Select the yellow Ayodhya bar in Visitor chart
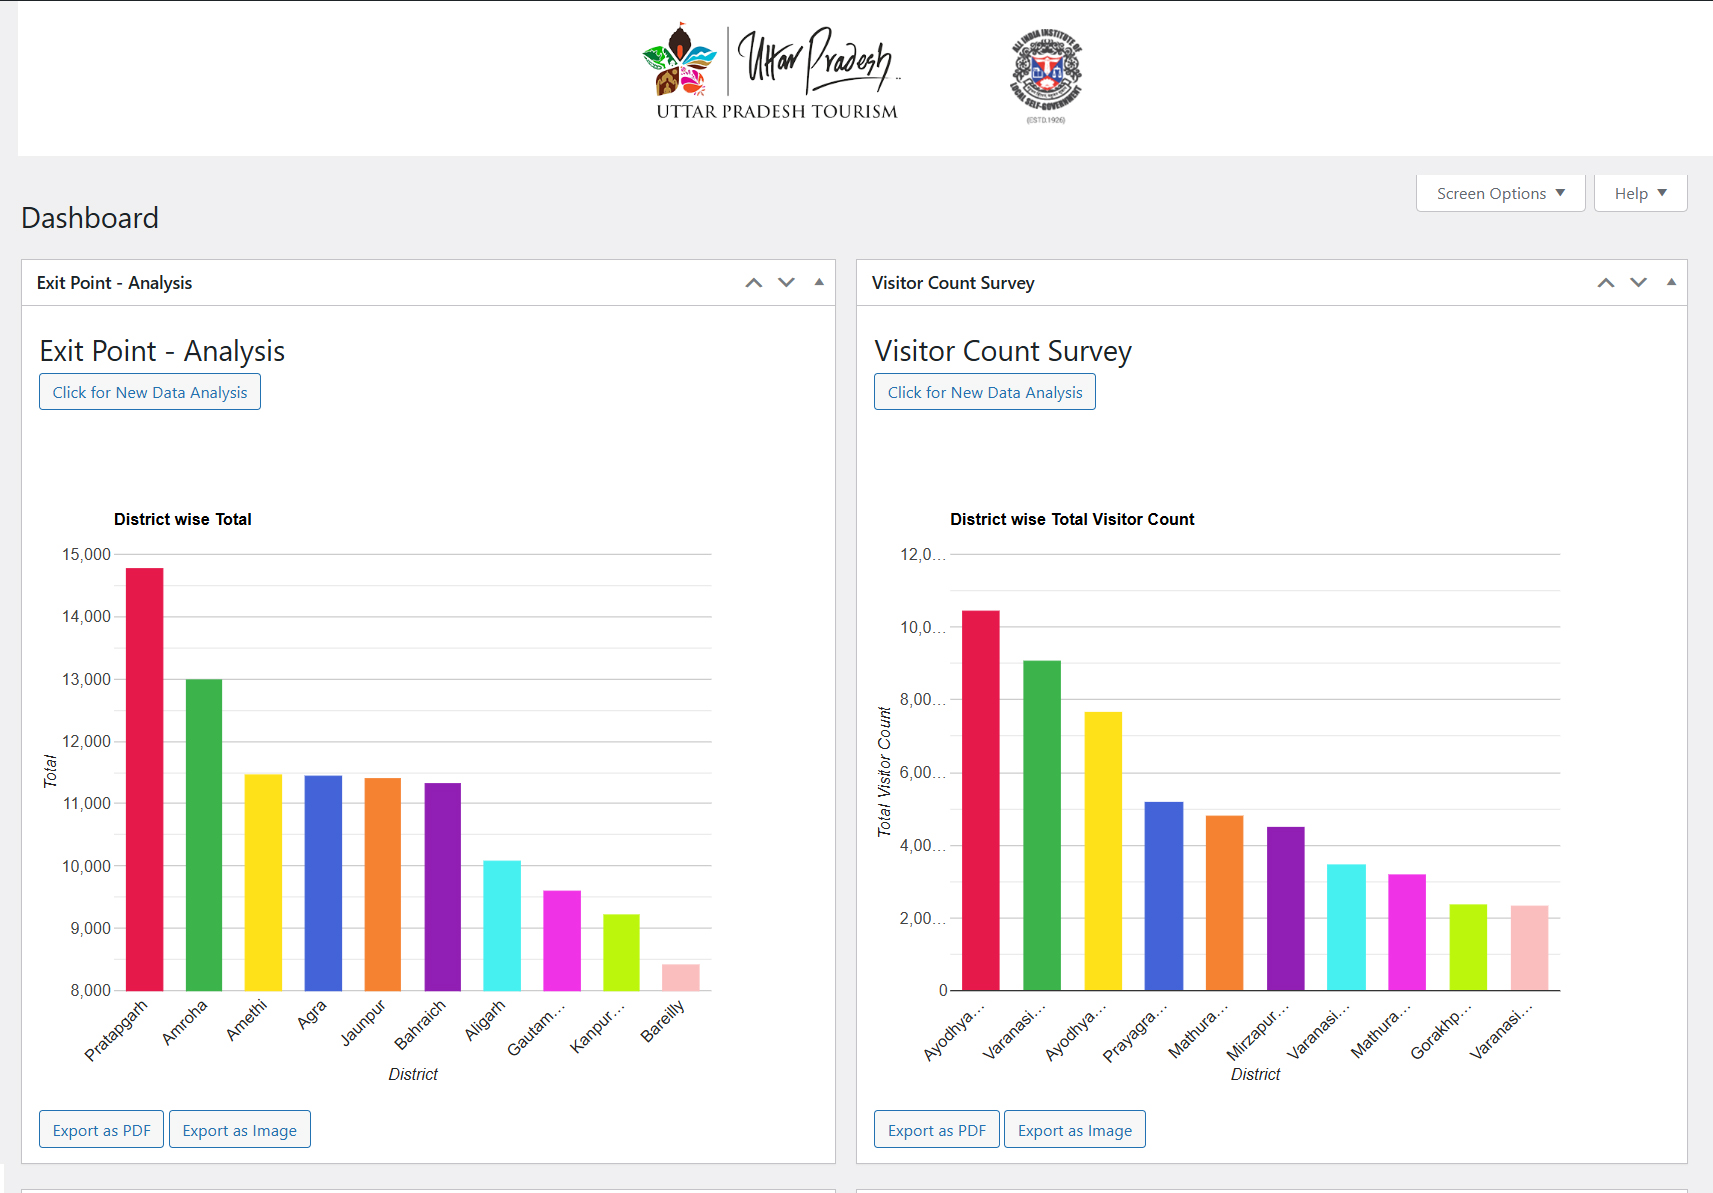1713x1193 pixels. pos(1103,850)
